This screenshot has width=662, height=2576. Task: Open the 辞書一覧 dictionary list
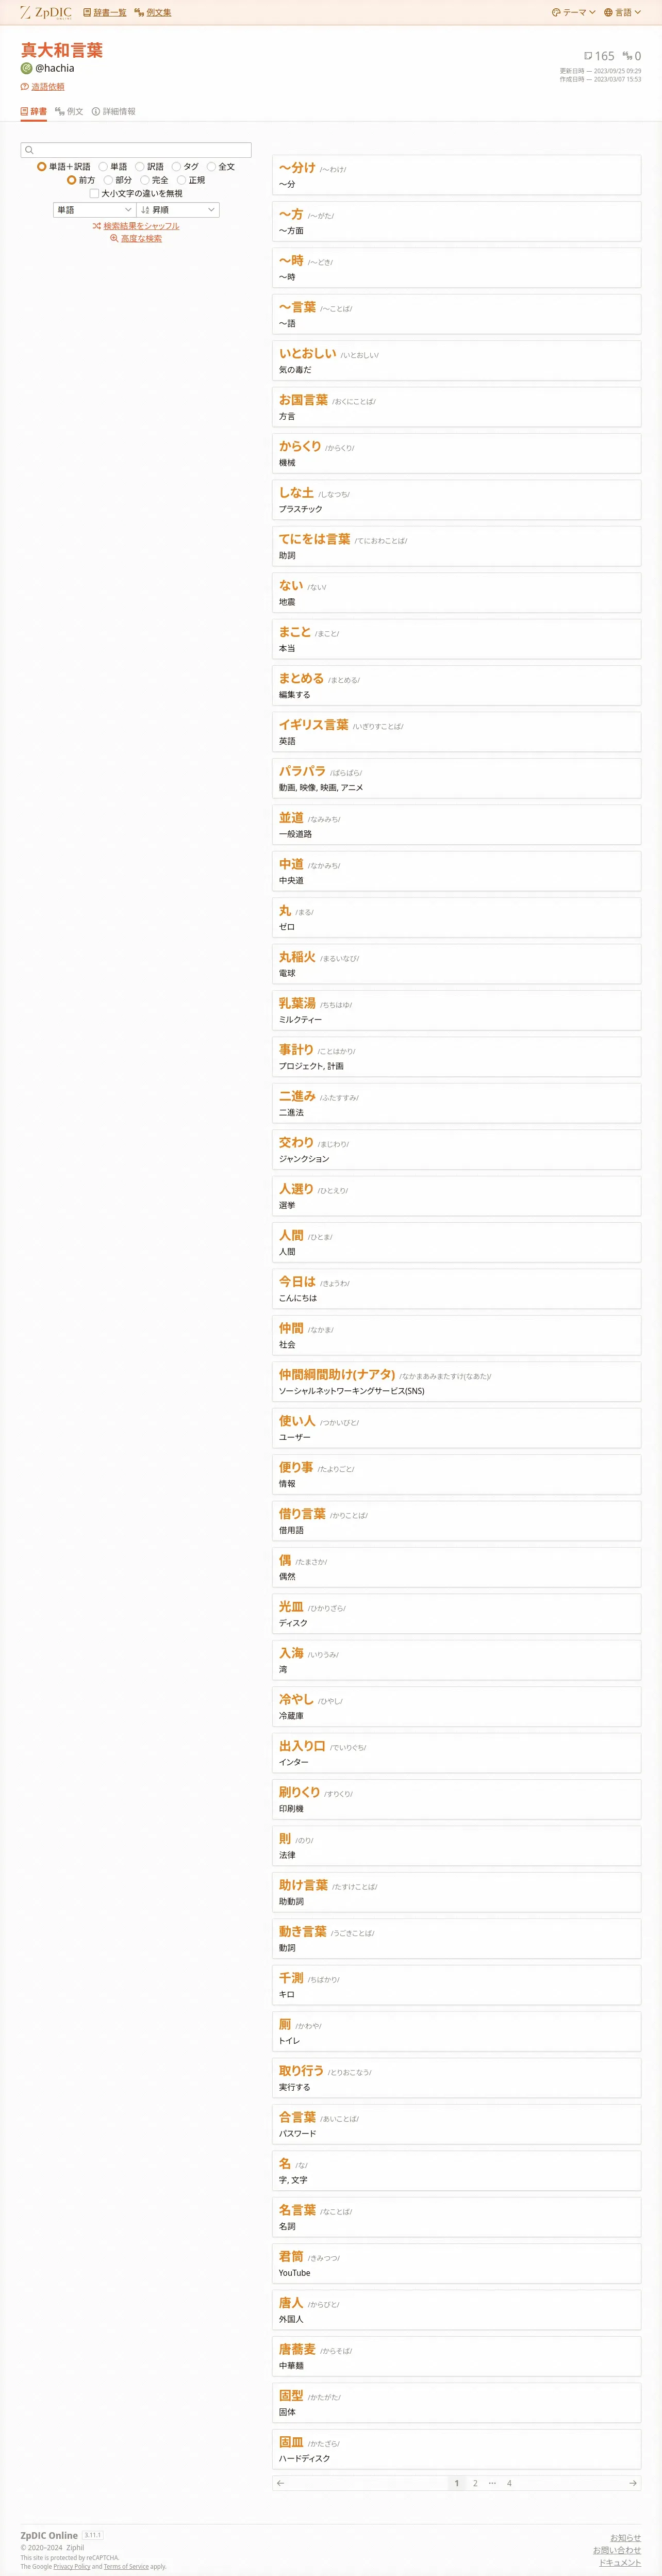pos(105,13)
